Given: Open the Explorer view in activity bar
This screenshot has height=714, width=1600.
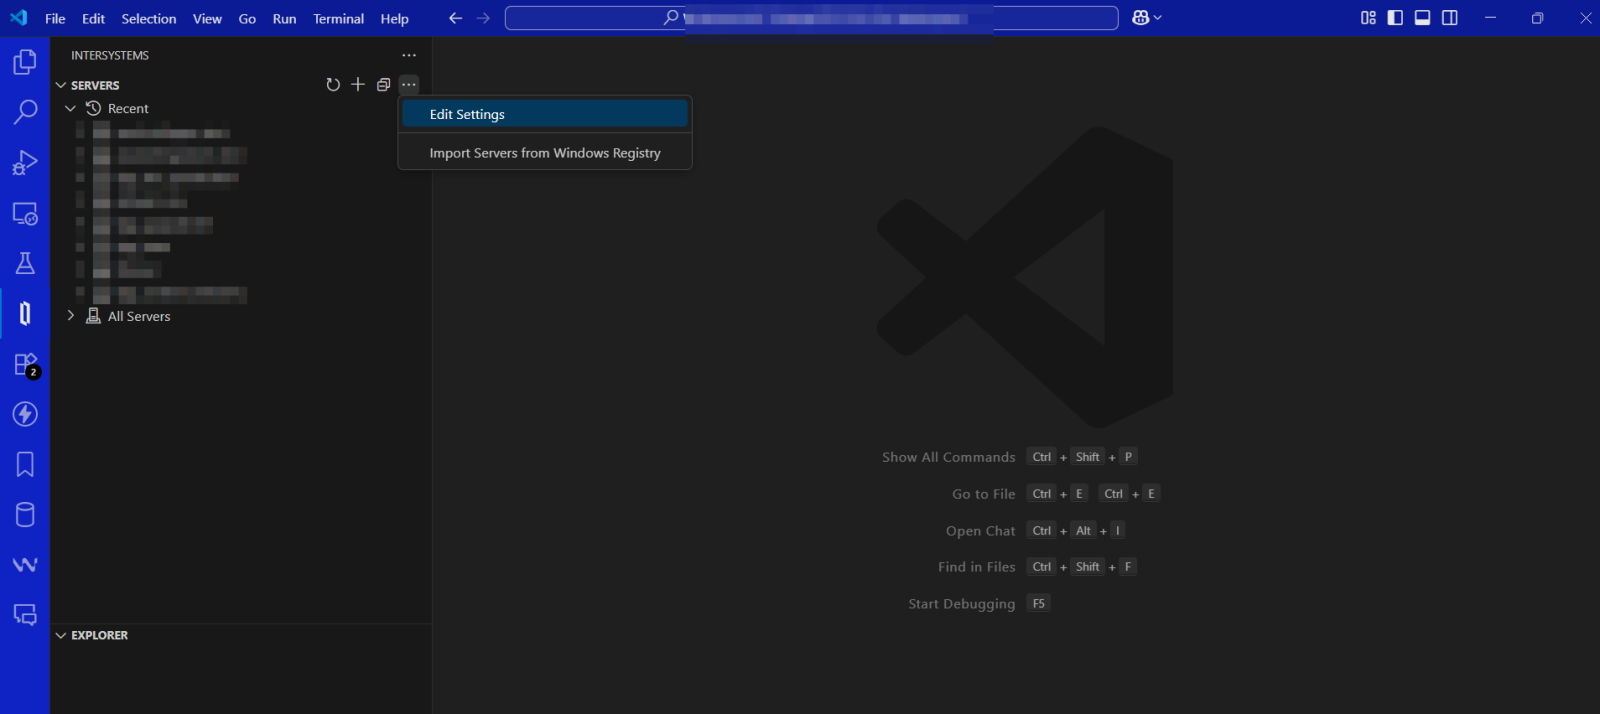Looking at the screenshot, I should (25, 62).
